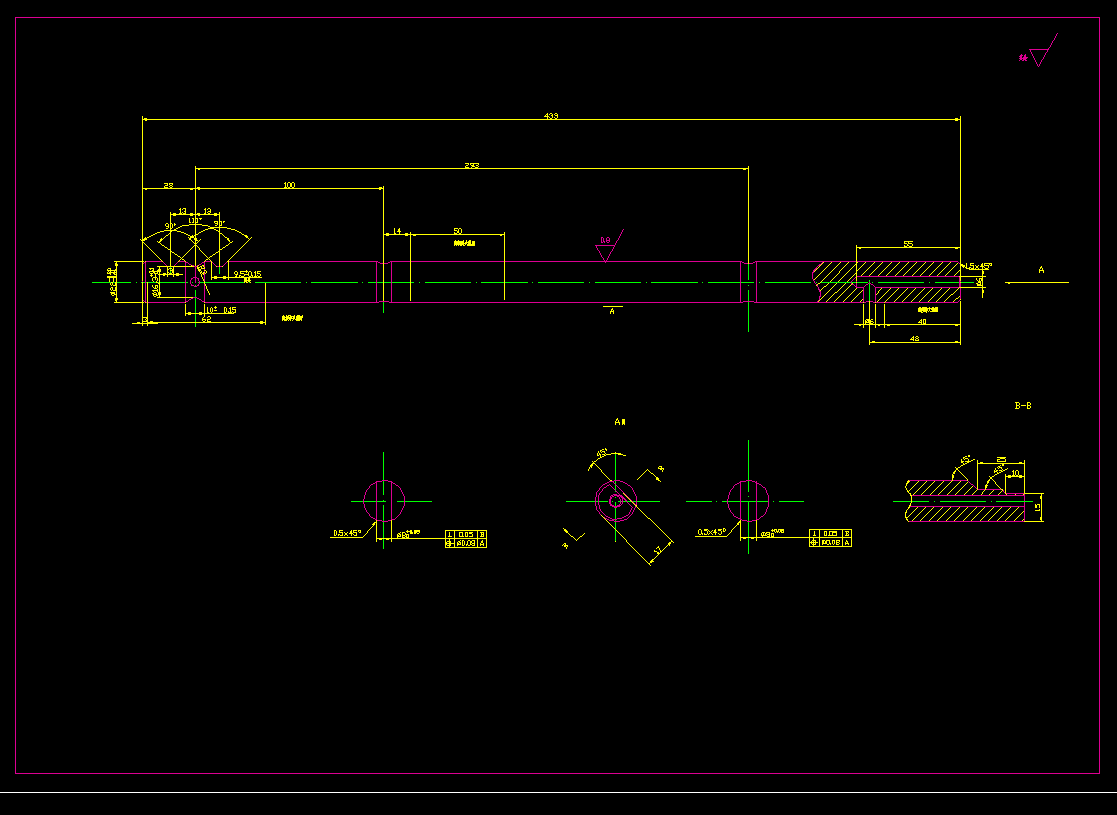Select the 40 dimension below hatched section
This screenshot has height=815, width=1117.
tap(923, 322)
